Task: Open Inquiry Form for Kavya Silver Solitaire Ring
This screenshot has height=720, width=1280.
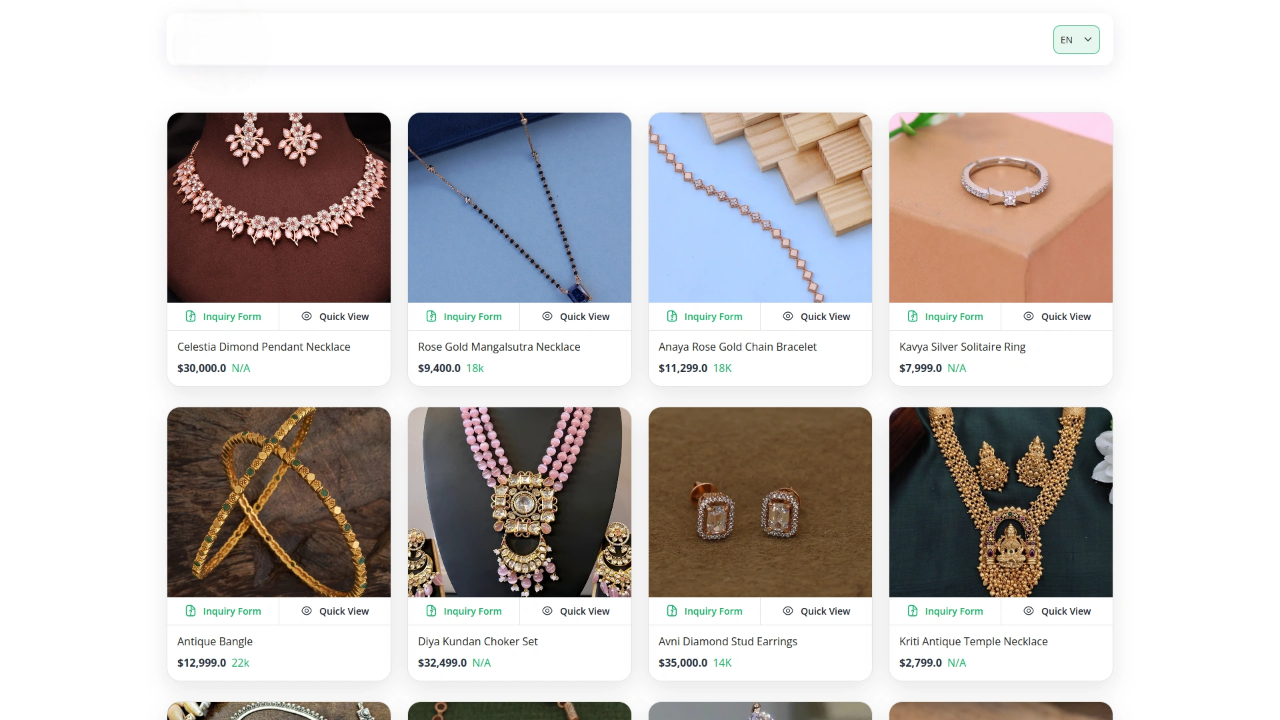Action: (945, 316)
